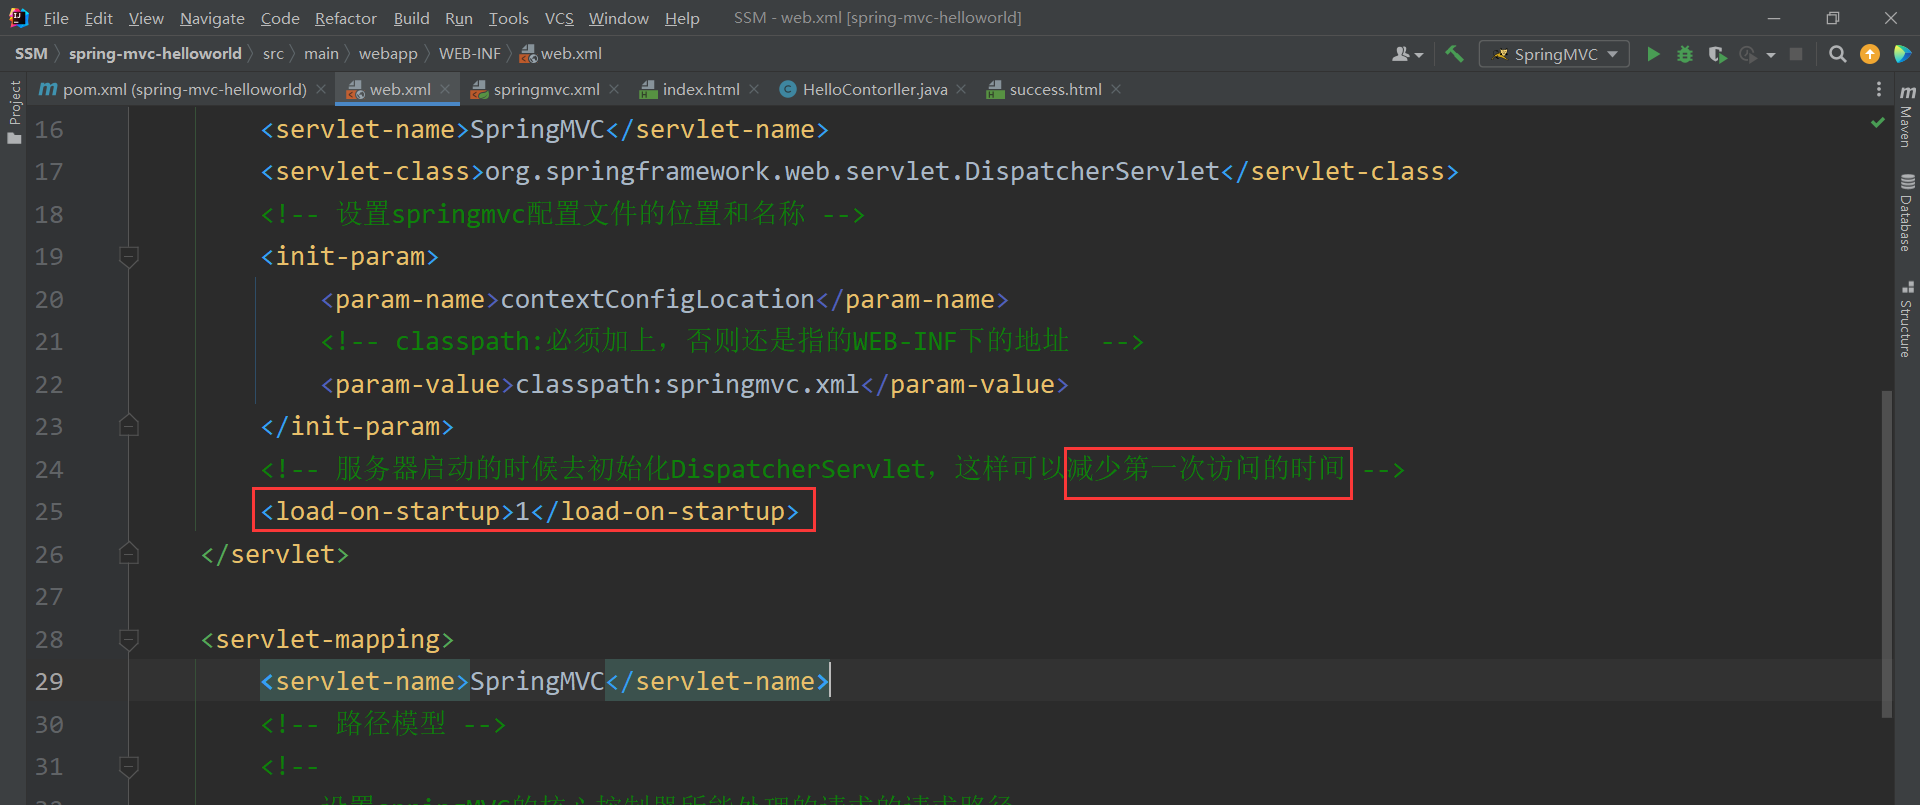This screenshot has width=1920, height=805.
Task: Start debugging with the green bug icon
Action: click(1685, 54)
